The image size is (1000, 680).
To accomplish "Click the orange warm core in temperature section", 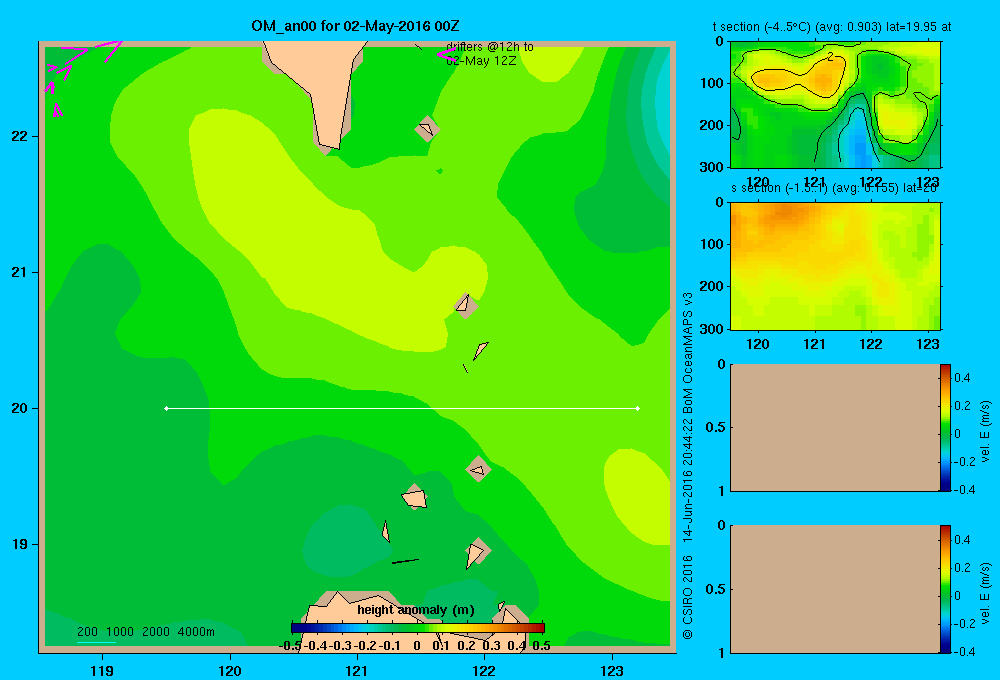I will point(823,81).
